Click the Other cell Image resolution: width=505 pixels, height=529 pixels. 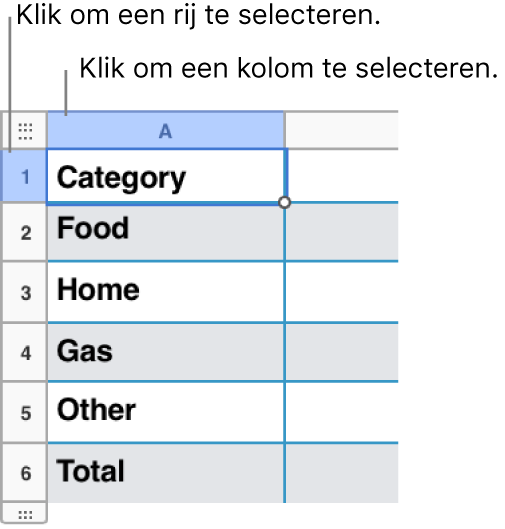(166, 412)
